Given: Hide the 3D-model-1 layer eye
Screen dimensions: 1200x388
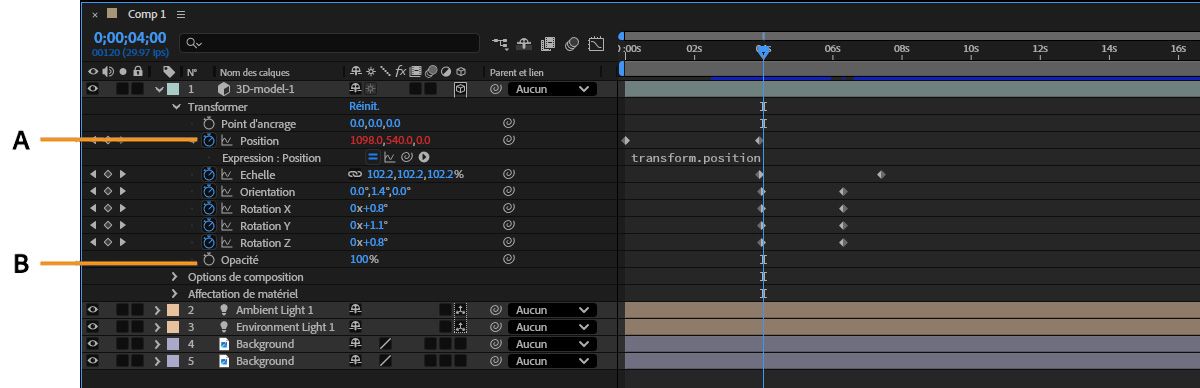Looking at the screenshot, I should [93, 89].
